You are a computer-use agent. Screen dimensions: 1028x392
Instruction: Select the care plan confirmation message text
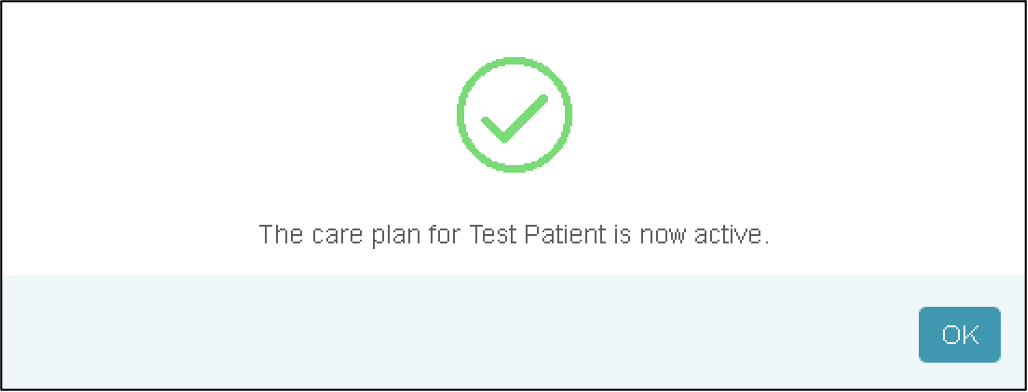tap(513, 235)
